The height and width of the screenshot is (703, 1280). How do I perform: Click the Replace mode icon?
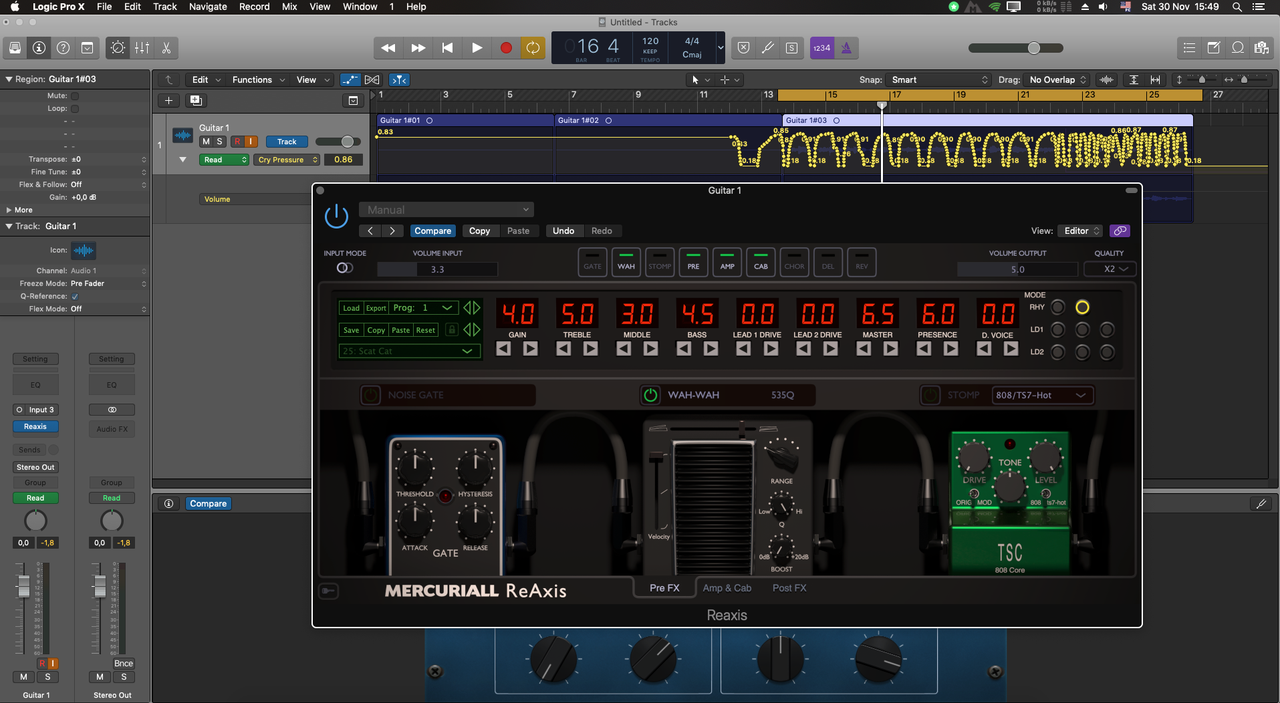pos(743,47)
